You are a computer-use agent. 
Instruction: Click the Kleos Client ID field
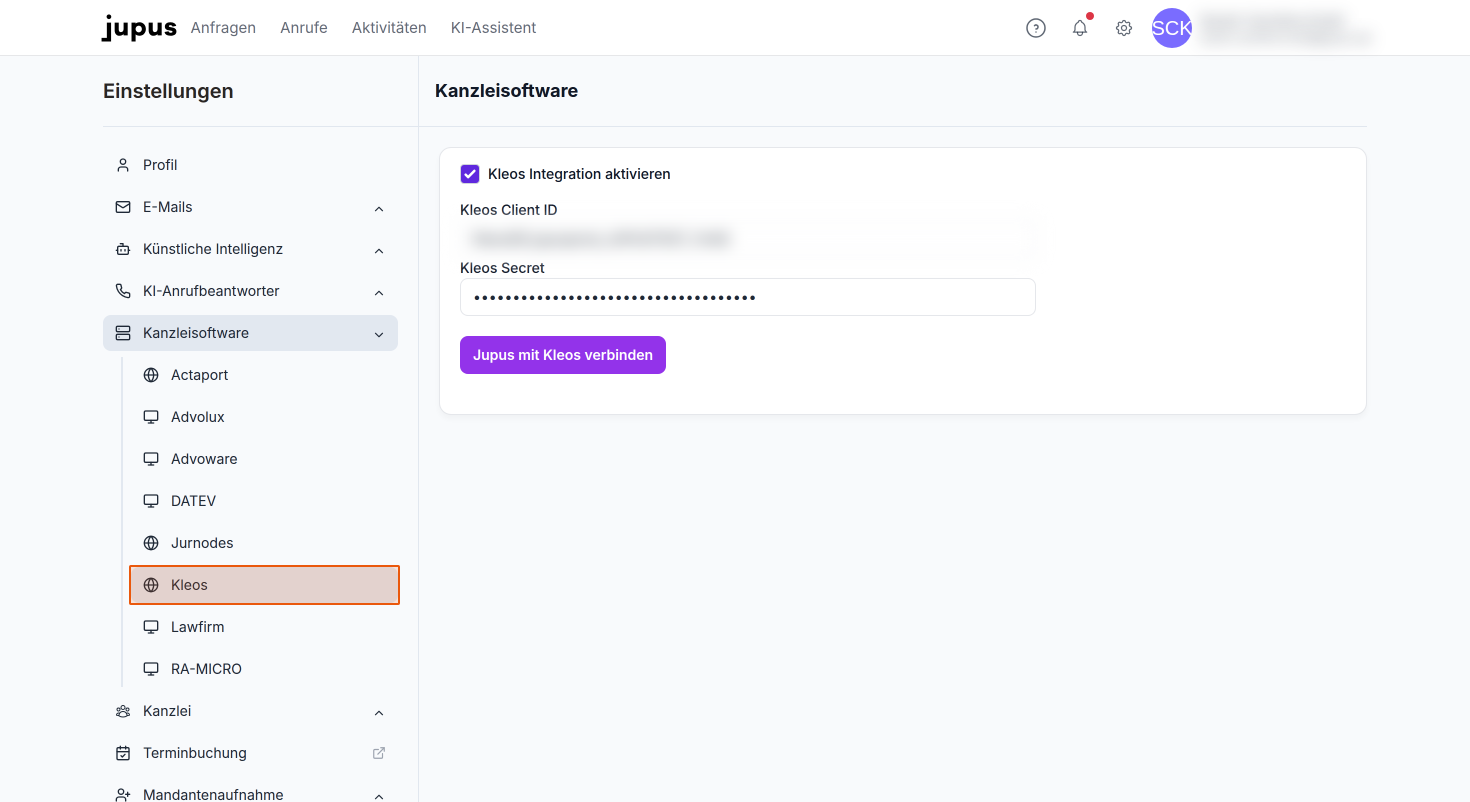(748, 239)
